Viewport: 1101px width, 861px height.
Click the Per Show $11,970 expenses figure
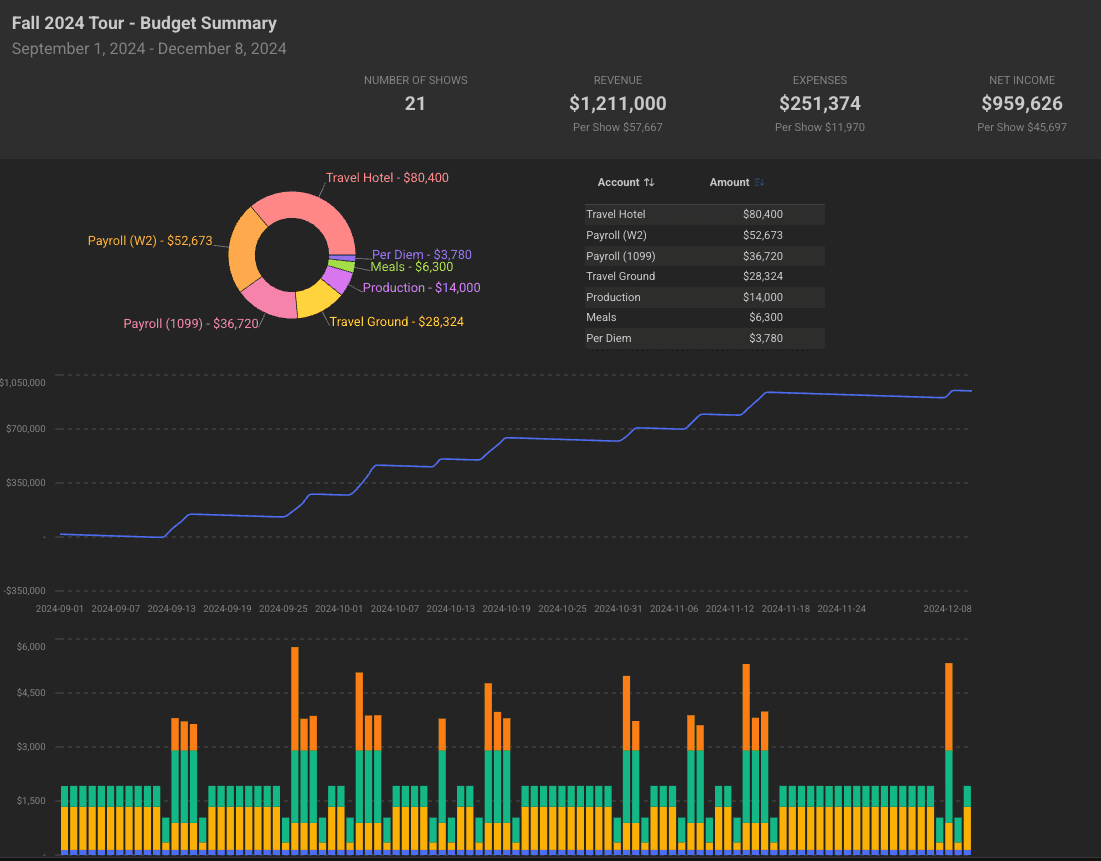(x=819, y=127)
